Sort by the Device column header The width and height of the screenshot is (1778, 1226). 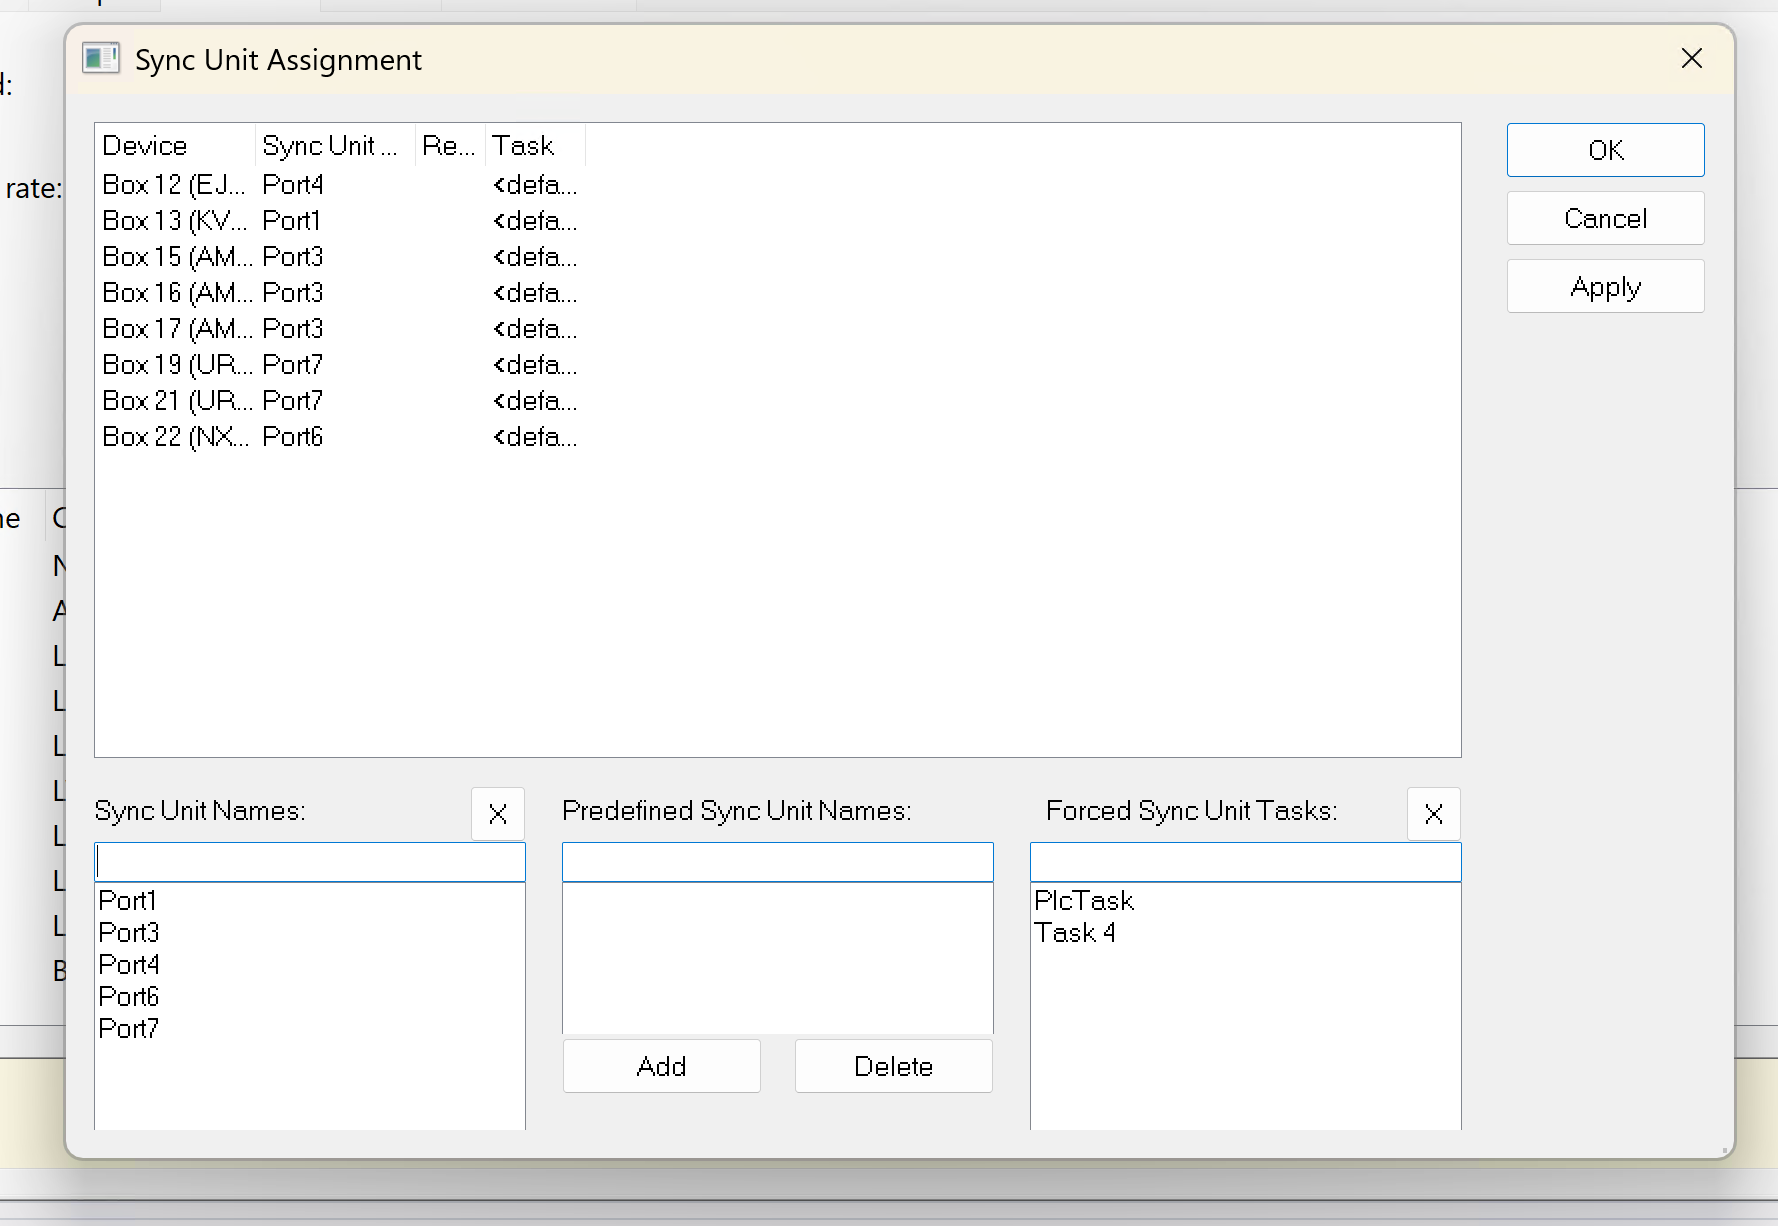click(175, 146)
